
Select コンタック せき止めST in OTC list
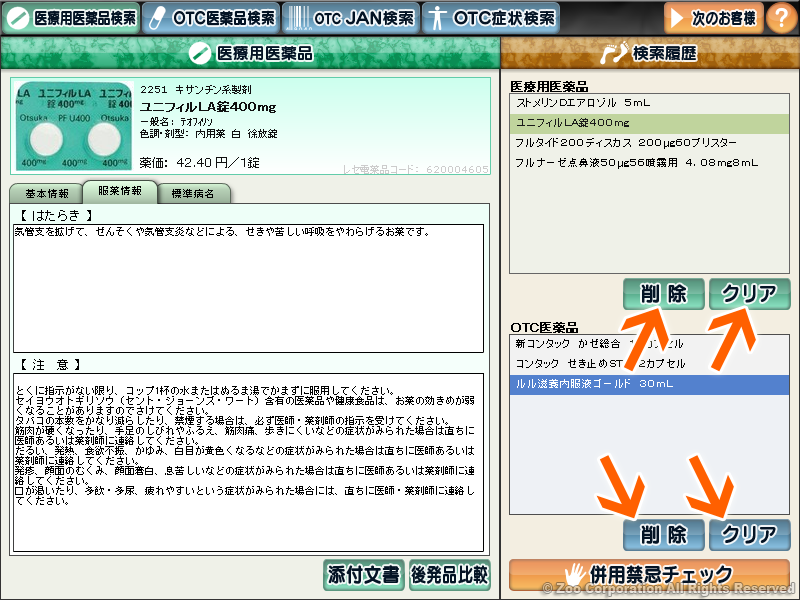[x=649, y=364]
